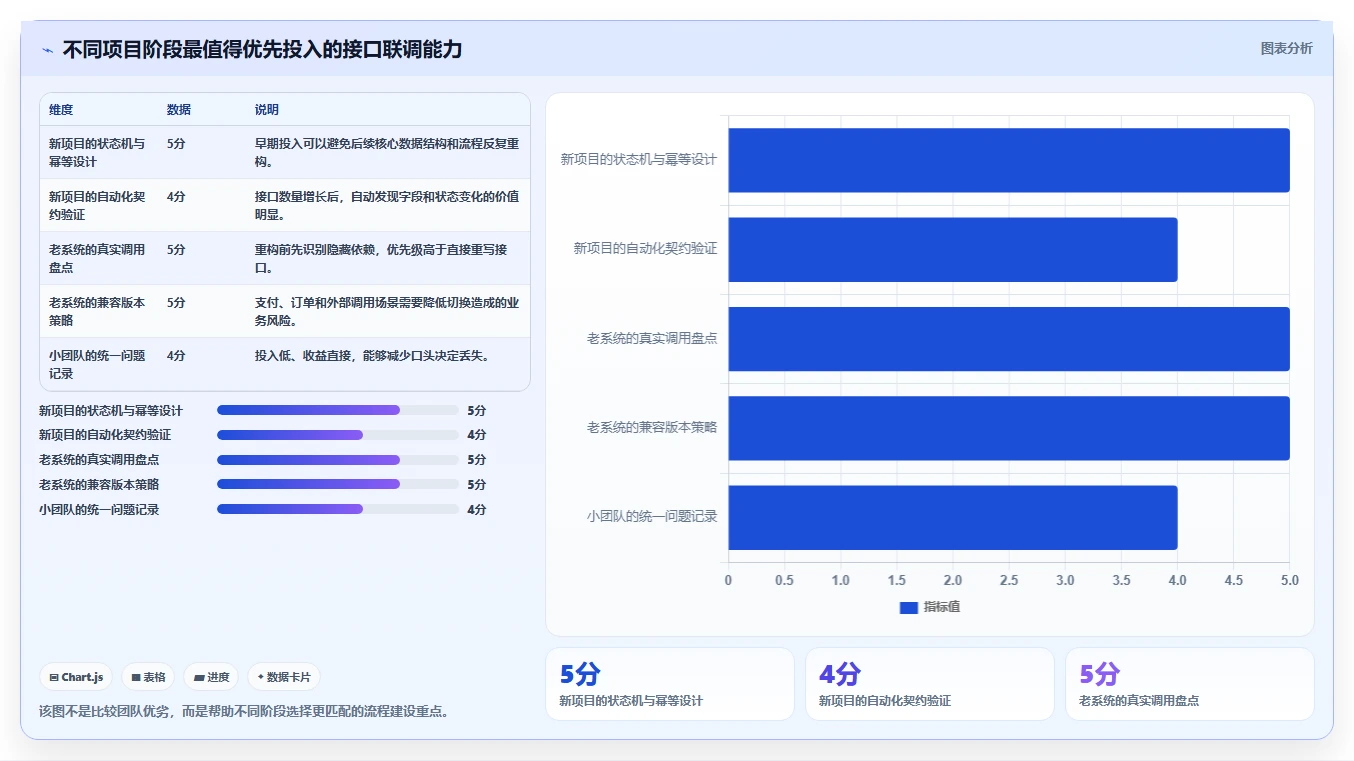
Task: Click the footnote text 该图不是比较团队优劣
Action: click(x=244, y=712)
